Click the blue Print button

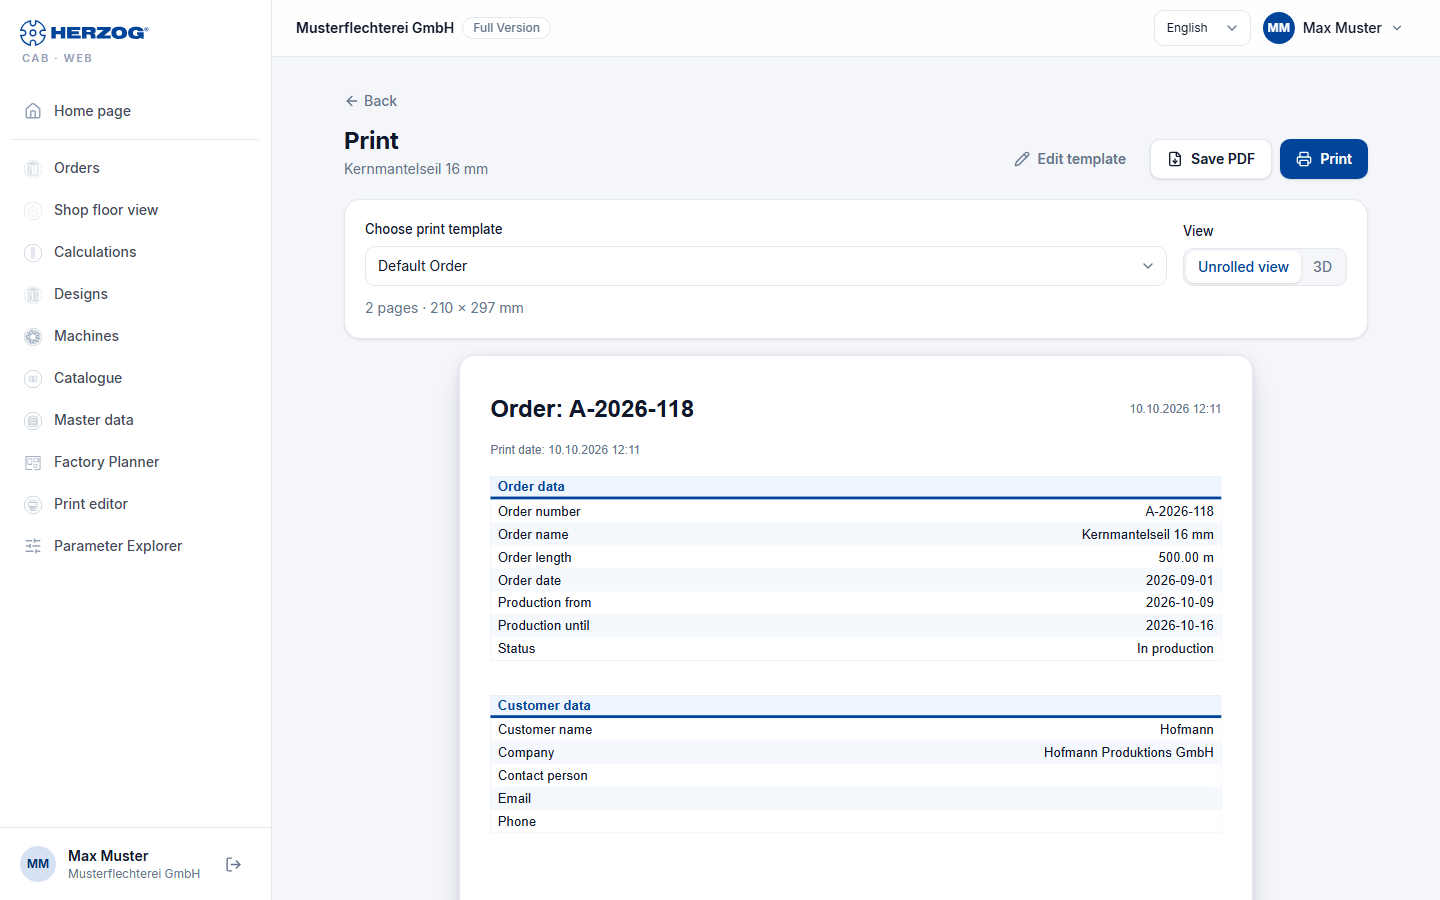[1324, 159]
